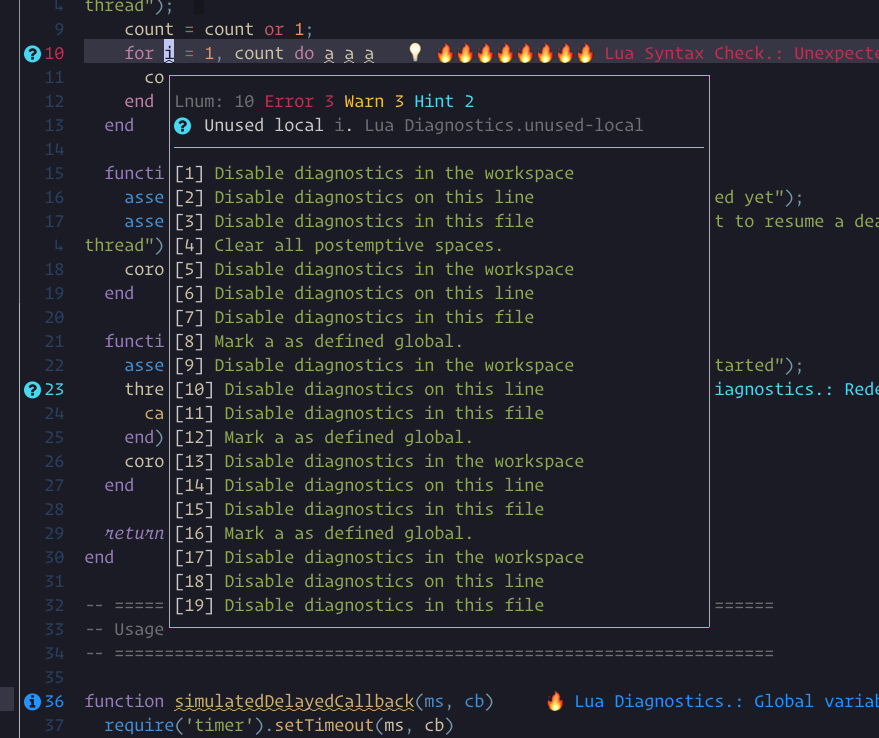Click the 'Unused local i.' diagnostic message
The width and height of the screenshot is (879, 738).
[x=279, y=126]
